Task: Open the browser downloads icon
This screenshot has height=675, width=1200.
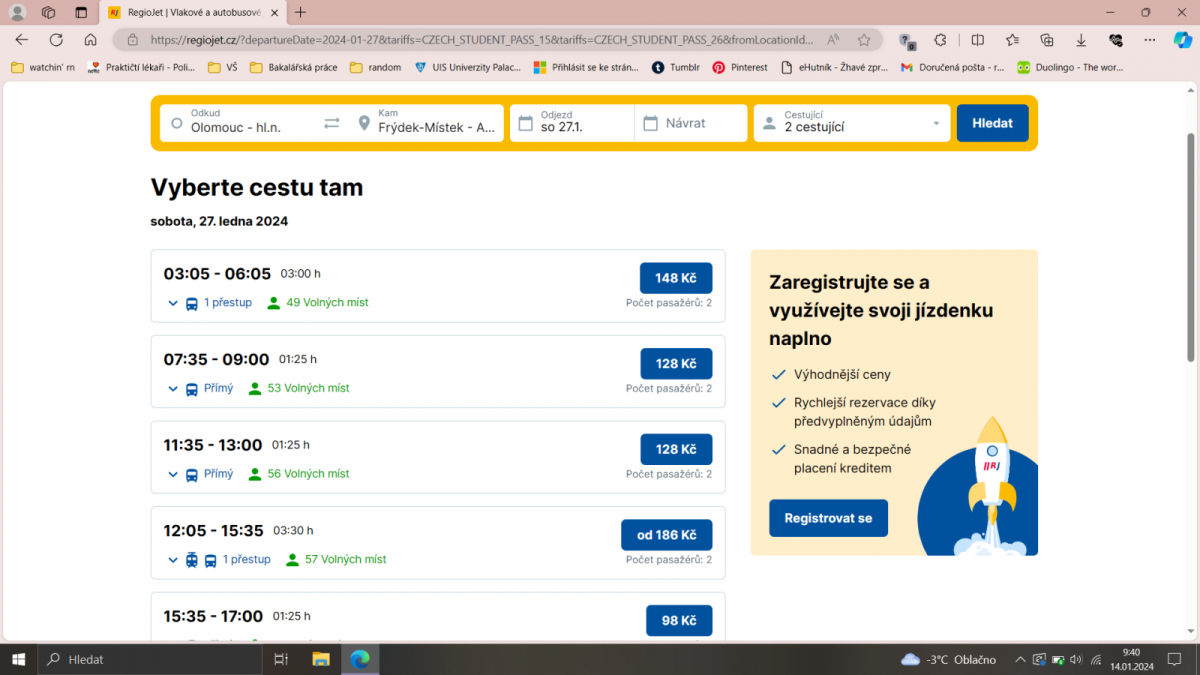Action: point(1081,40)
